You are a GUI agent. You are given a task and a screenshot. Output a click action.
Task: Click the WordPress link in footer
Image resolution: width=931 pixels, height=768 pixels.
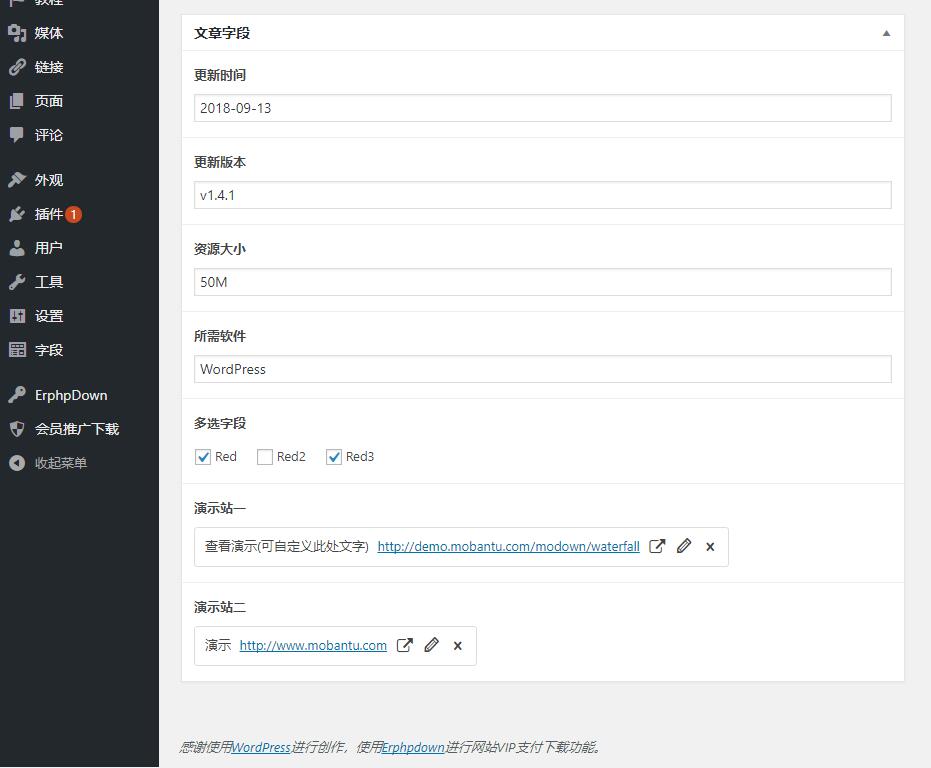[261, 747]
